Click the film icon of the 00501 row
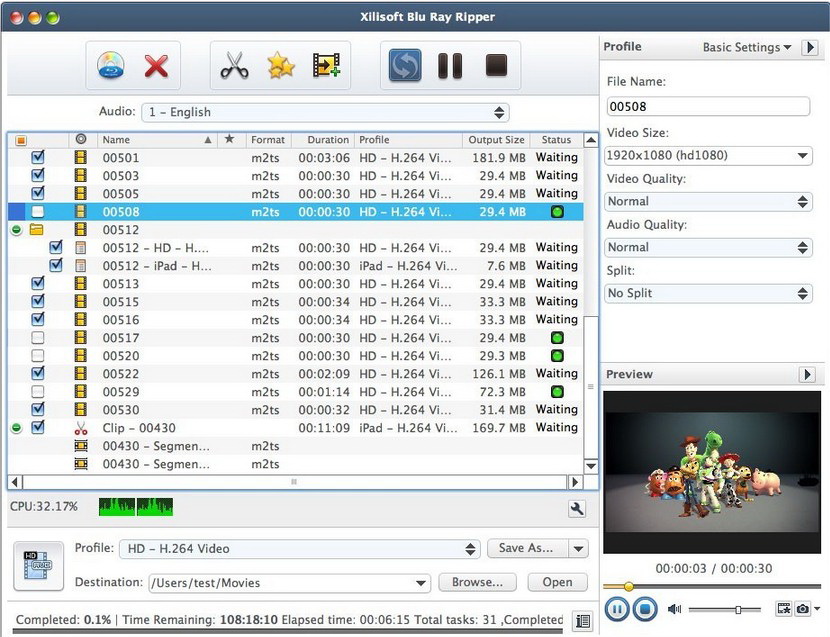This screenshot has width=830, height=637. 80,157
